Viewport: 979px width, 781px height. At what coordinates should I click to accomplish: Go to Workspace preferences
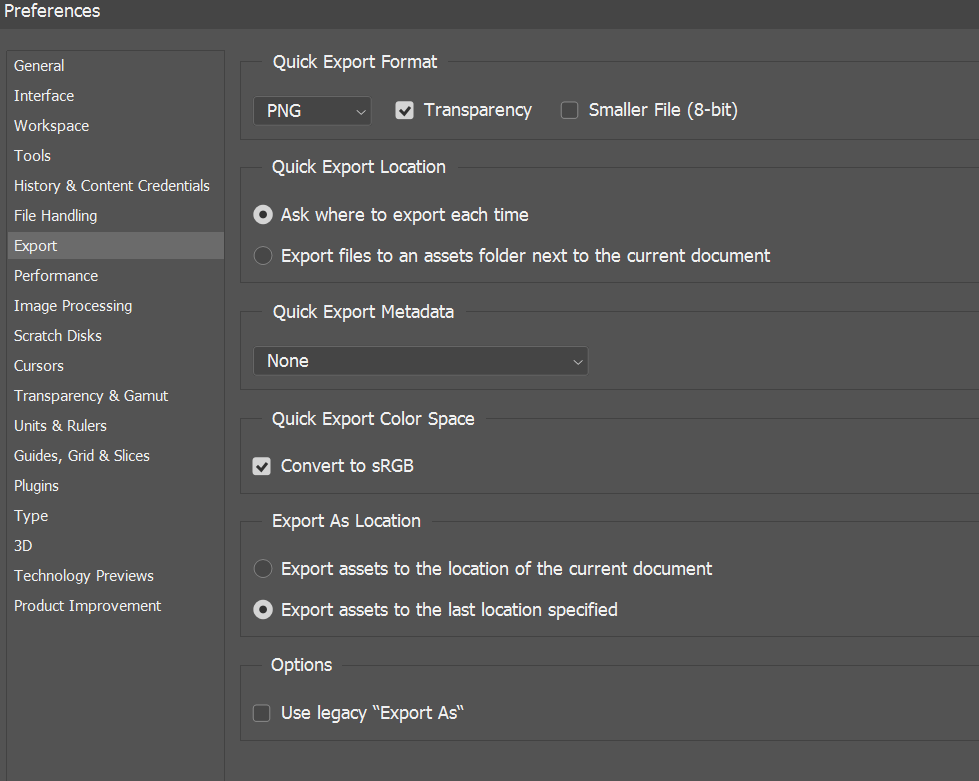(51, 126)
